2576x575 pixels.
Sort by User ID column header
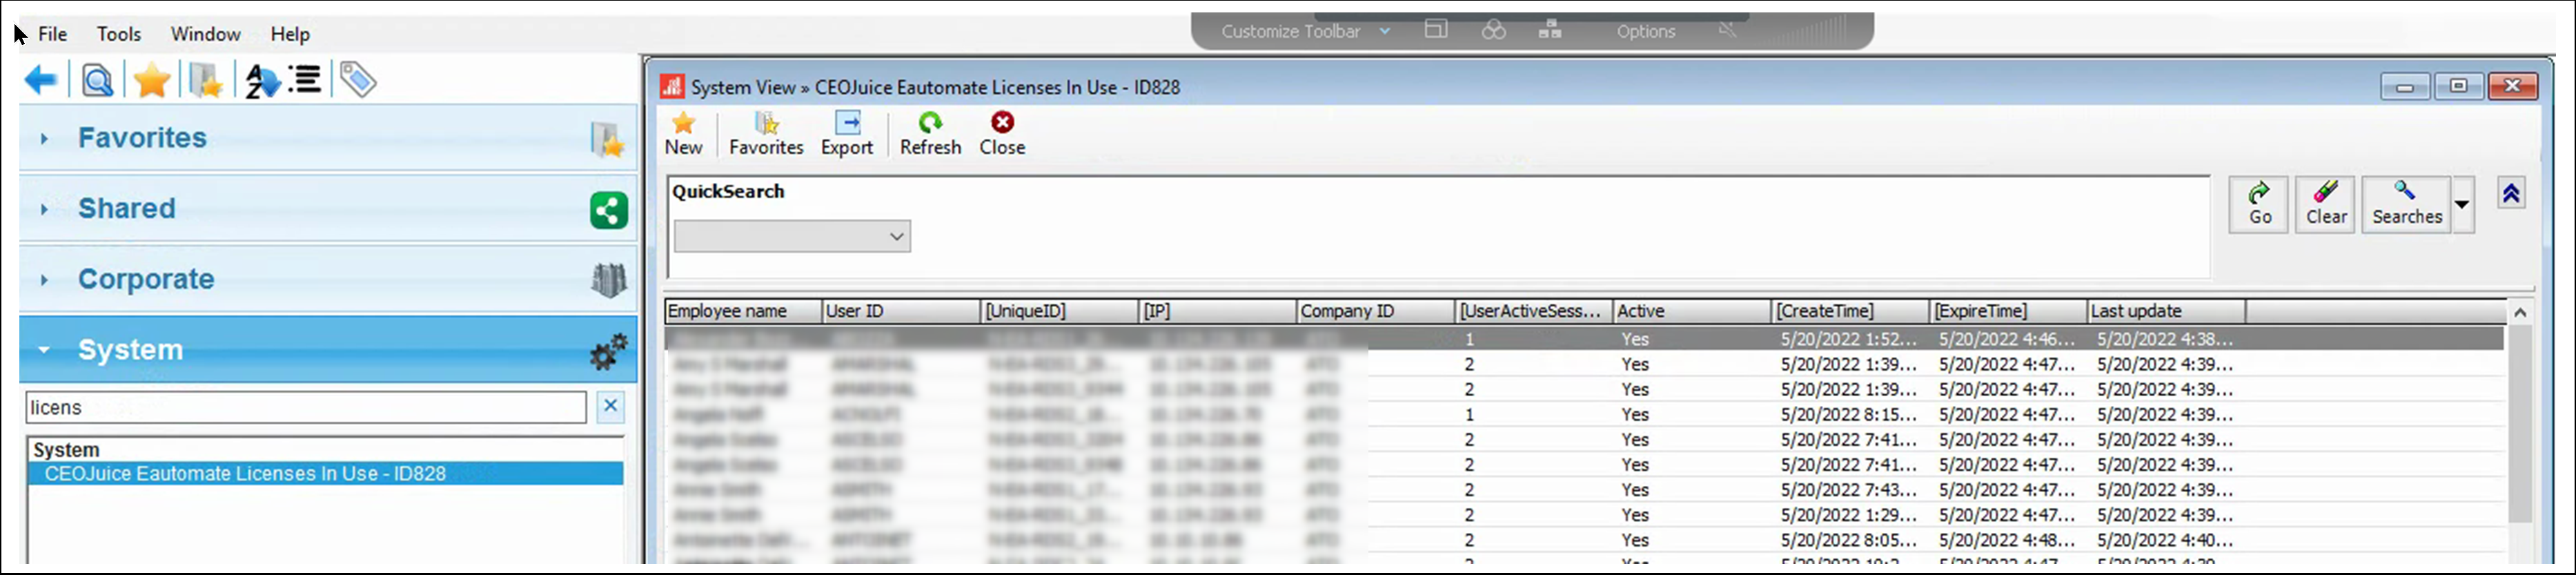(901, 311)
